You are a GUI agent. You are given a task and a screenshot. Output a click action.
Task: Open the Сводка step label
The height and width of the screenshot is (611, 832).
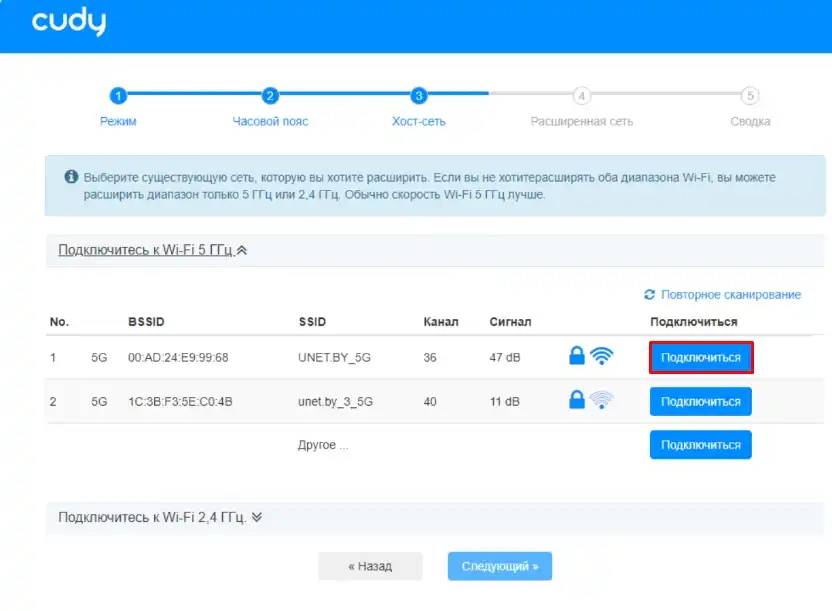click(750, 121)
